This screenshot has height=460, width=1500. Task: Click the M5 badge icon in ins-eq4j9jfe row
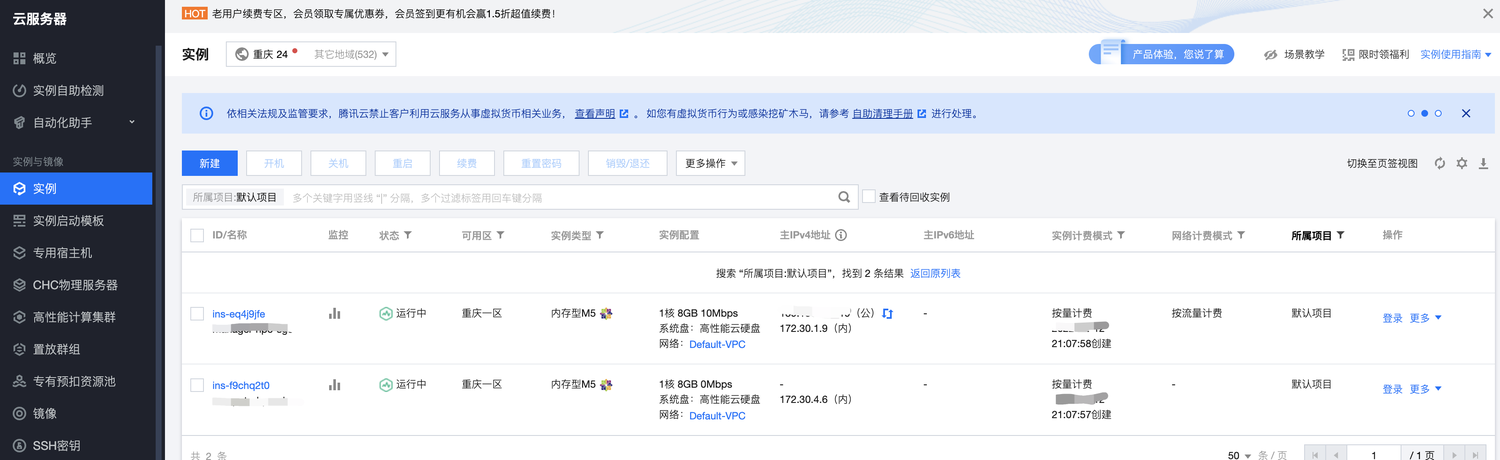click(606, 314)
